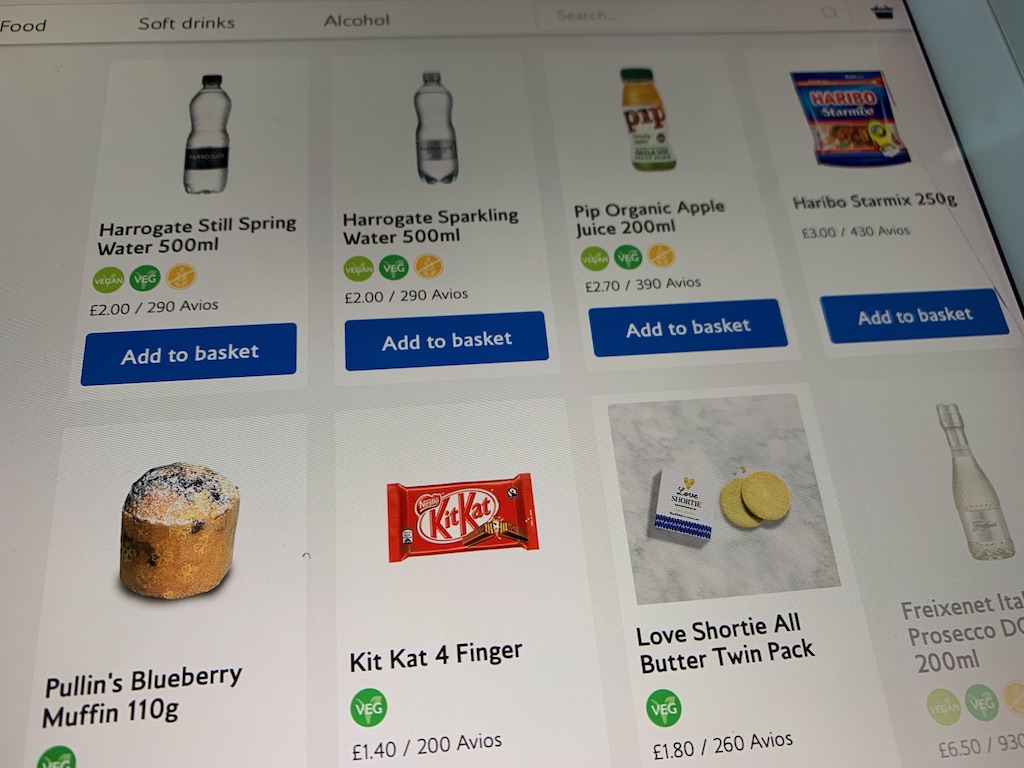Tap Veg badge on Harrogate Sparkling Water
This screenshot has width=1024, height=768.
(x=394, y=267)
